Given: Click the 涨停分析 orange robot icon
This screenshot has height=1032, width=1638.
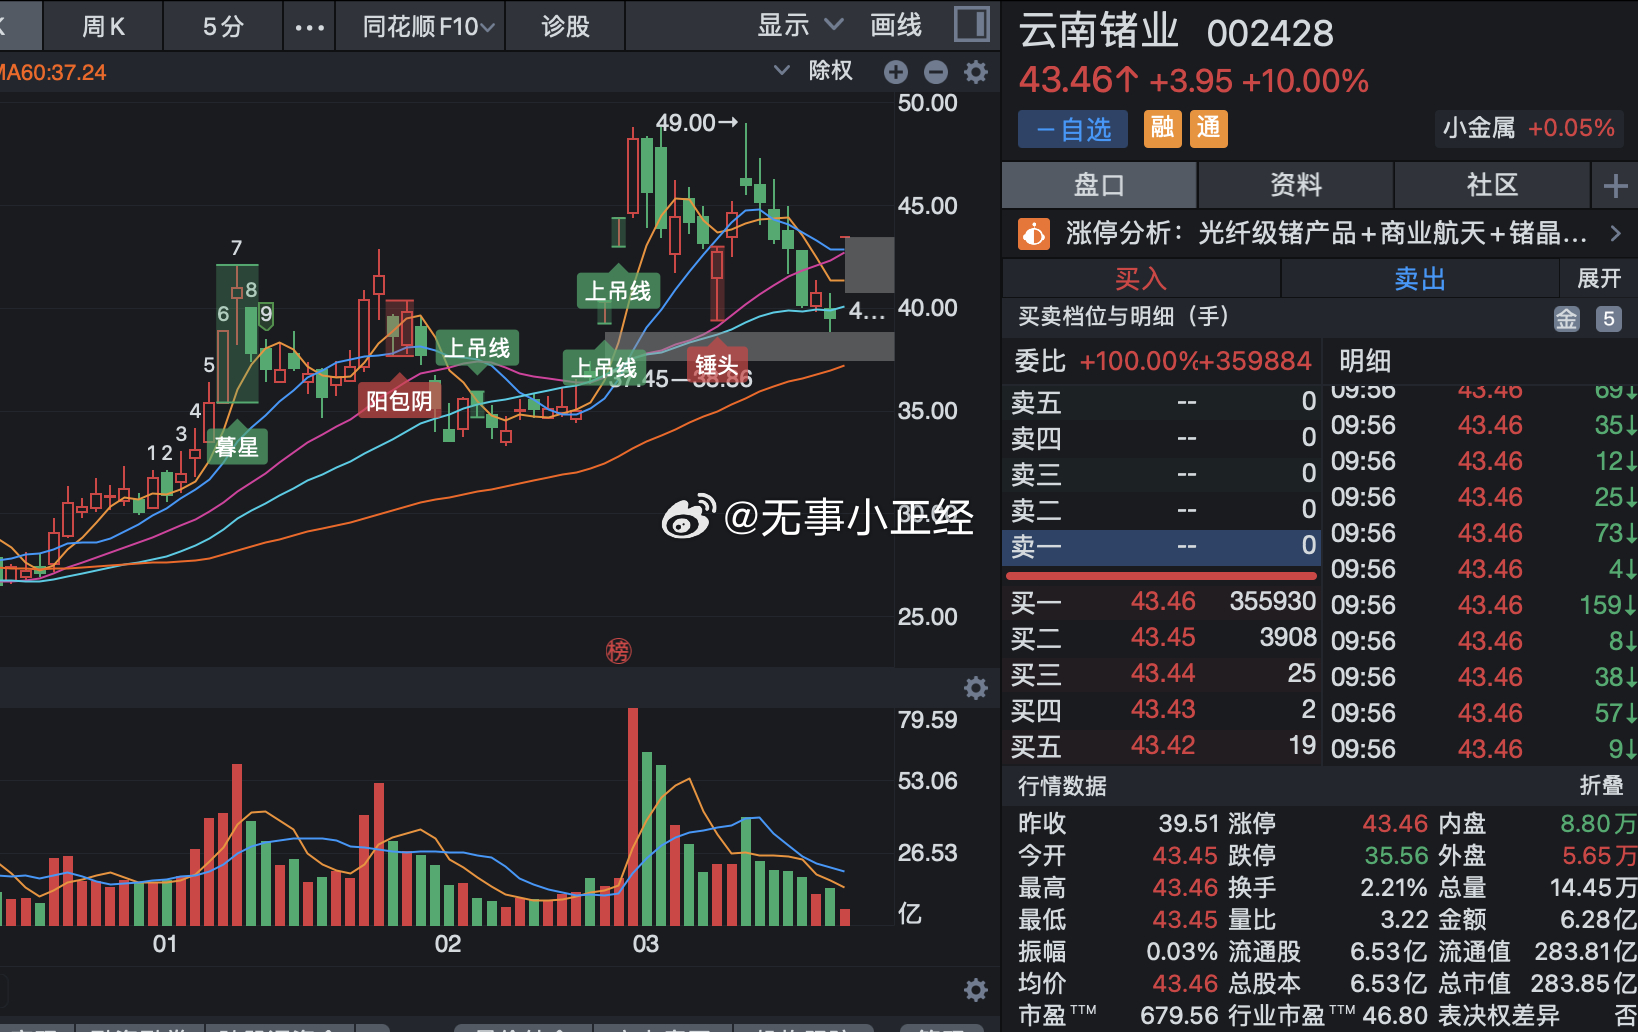Looking at the screenshot, I should [x=1033, y=233].
